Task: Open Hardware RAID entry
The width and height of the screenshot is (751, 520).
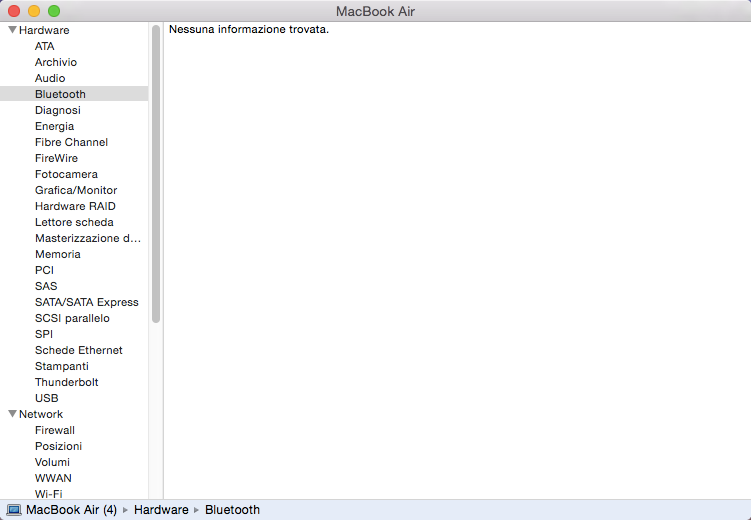Action: point(75,206)
